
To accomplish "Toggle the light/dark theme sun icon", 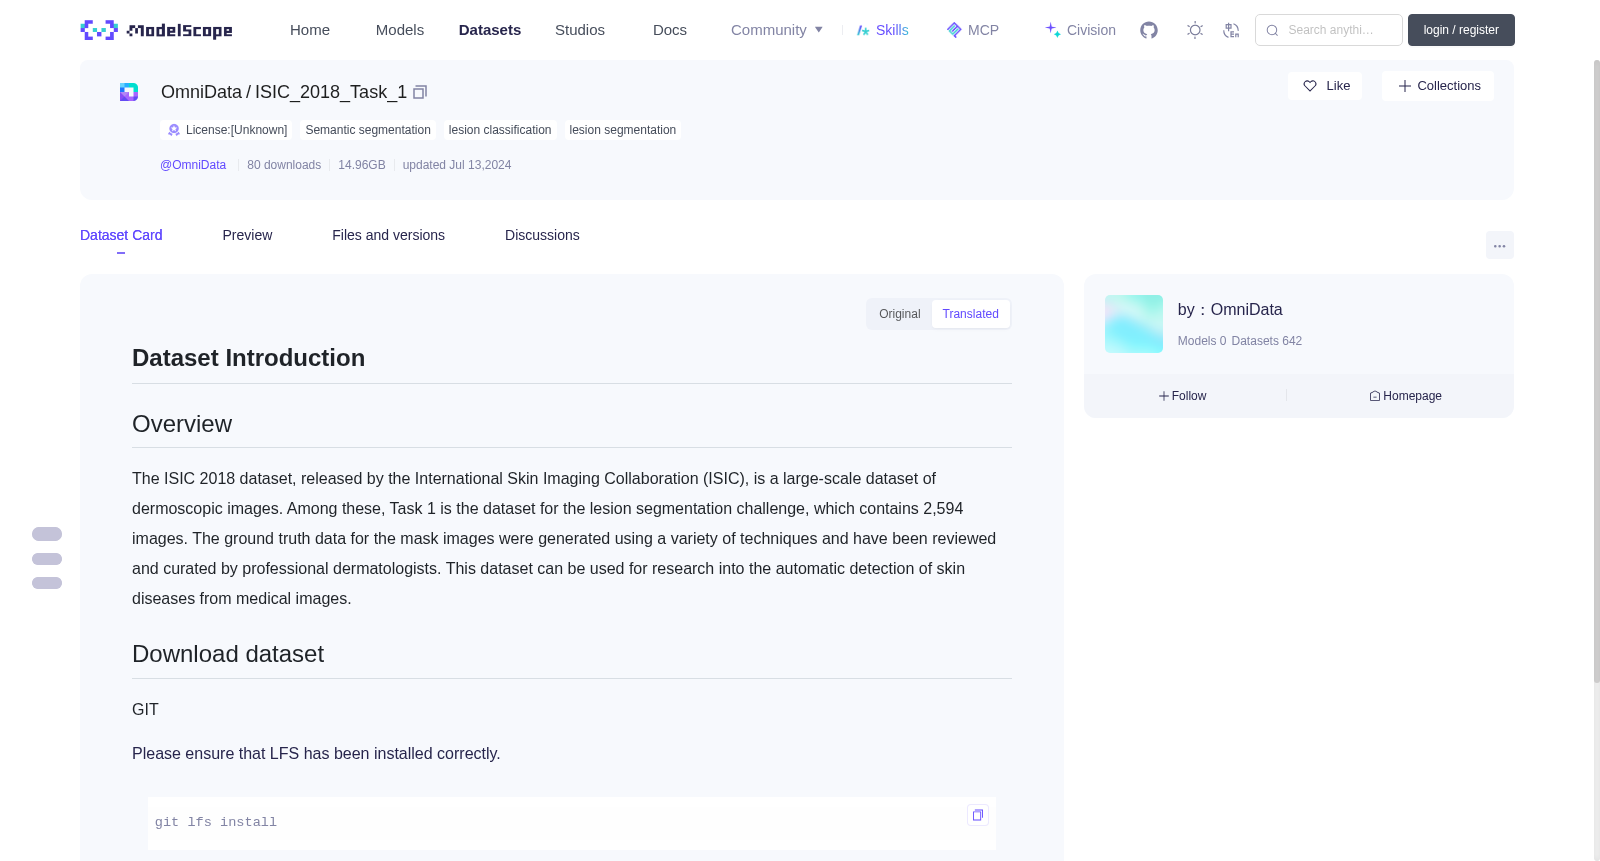I will [x=1195, y=30].
